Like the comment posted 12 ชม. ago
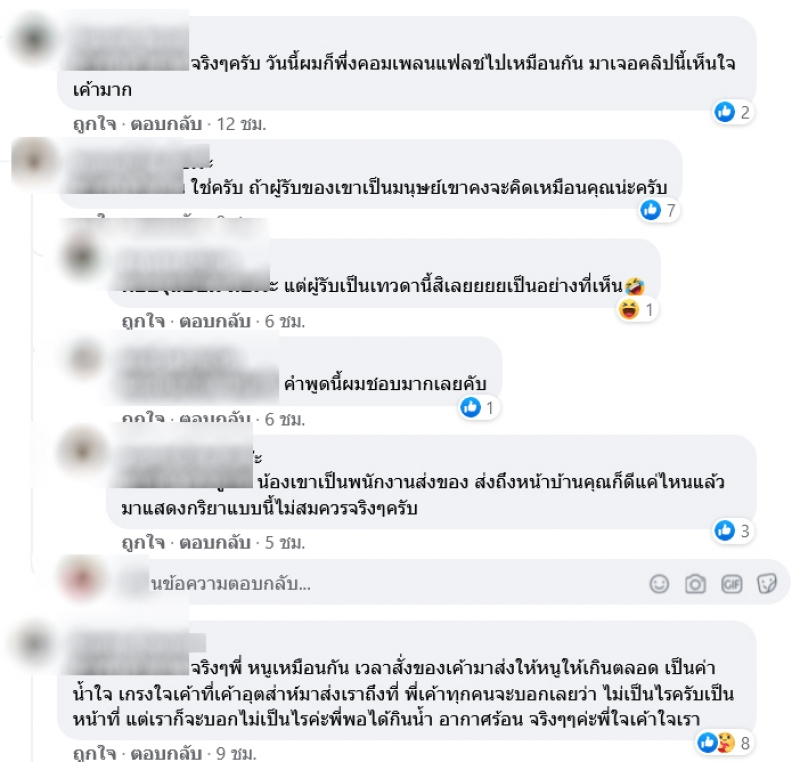The image size is (800, 762). coord(95,124)
